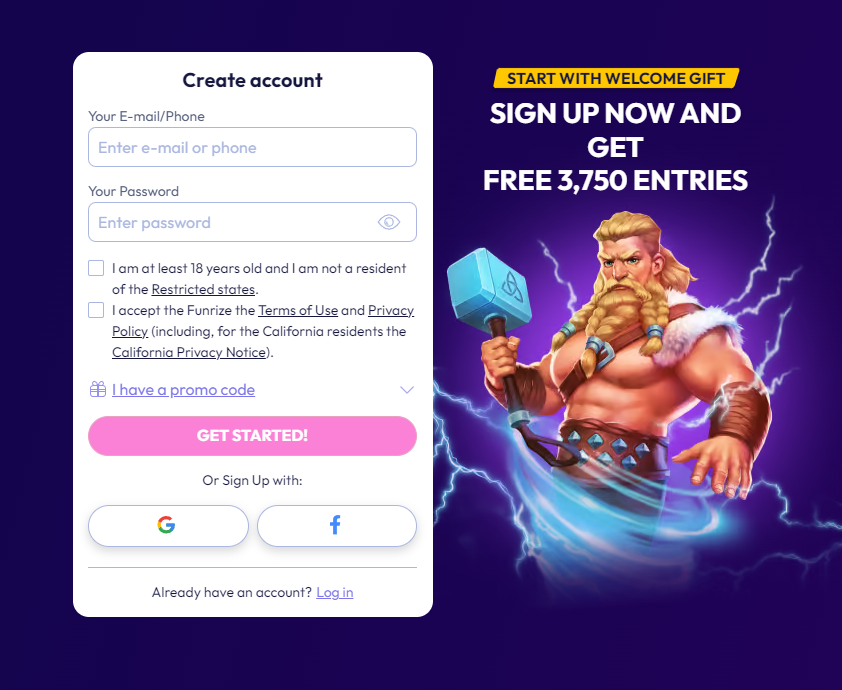Image resolution: width=842 pixels, height=690 pixels.
Task: Focus the e-mail or phone field
Action: (252, 147)
